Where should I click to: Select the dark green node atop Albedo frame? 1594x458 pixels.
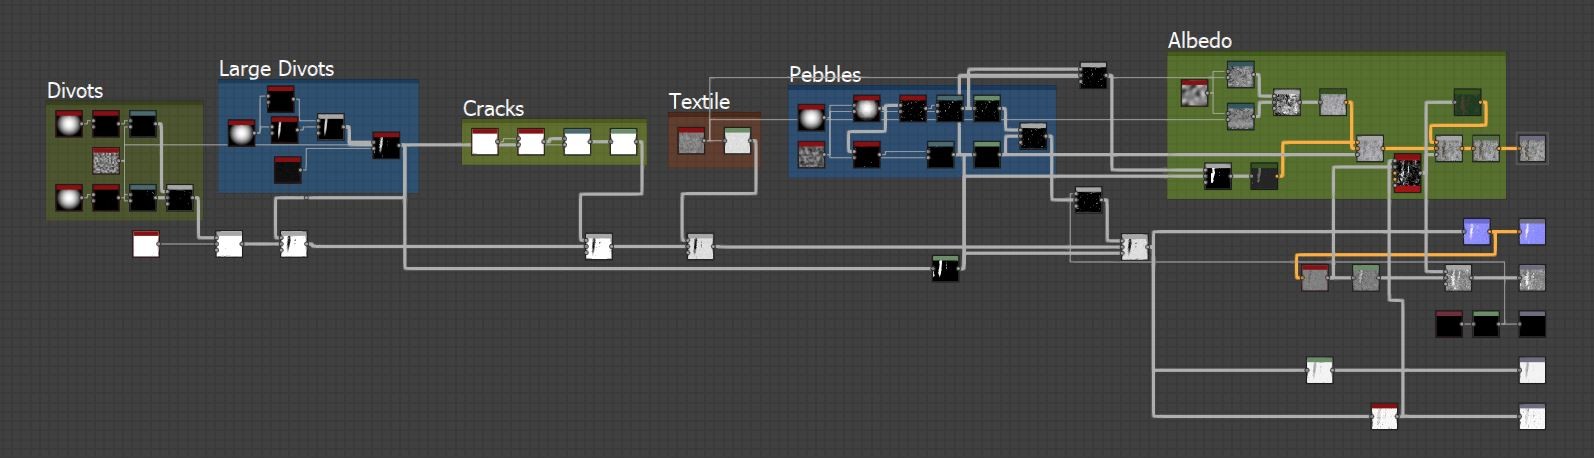point(1467,102)
